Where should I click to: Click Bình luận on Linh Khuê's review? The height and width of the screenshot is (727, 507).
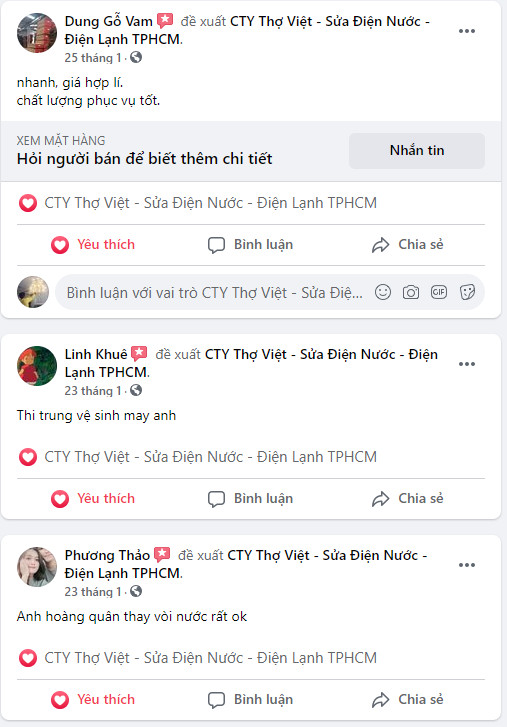point(250,499)
